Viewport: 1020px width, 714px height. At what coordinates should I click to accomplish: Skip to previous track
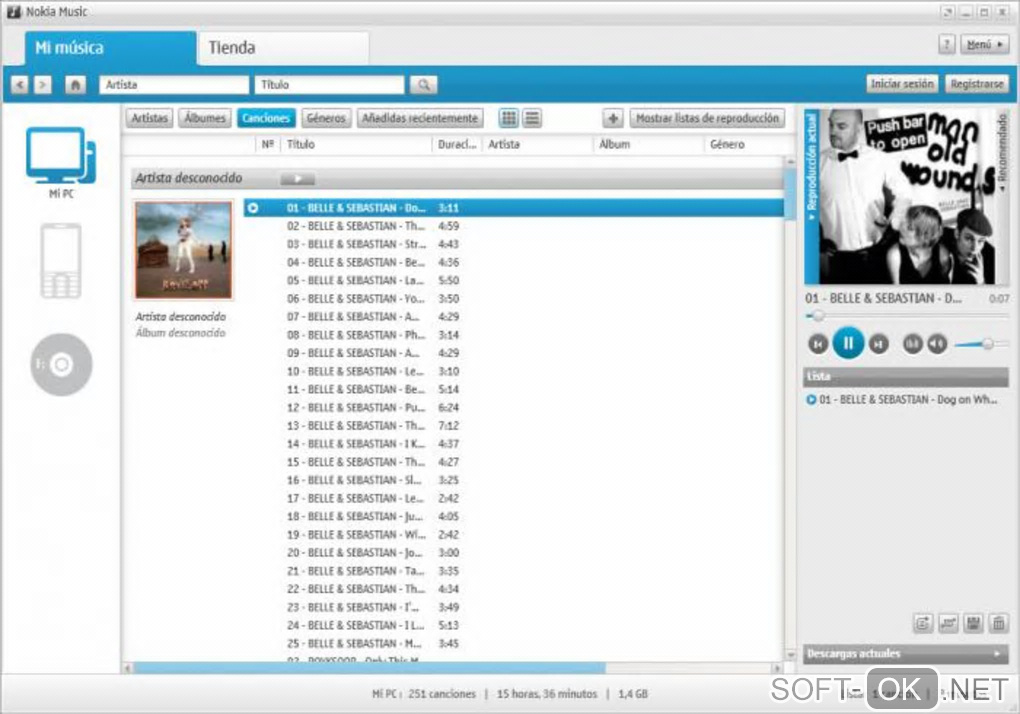(818, 344)
